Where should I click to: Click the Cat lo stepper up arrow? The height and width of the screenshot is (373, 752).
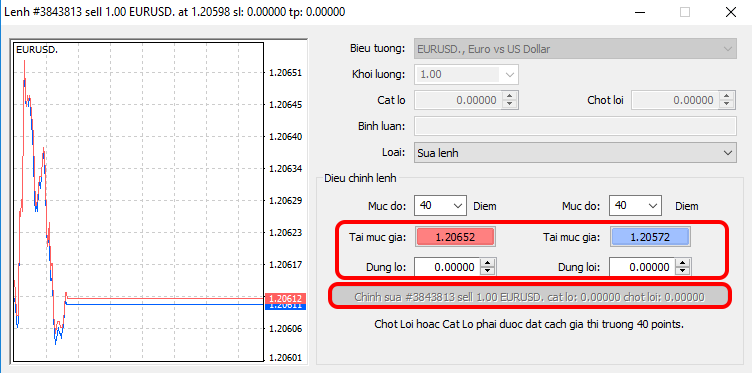tap(510, 96)
